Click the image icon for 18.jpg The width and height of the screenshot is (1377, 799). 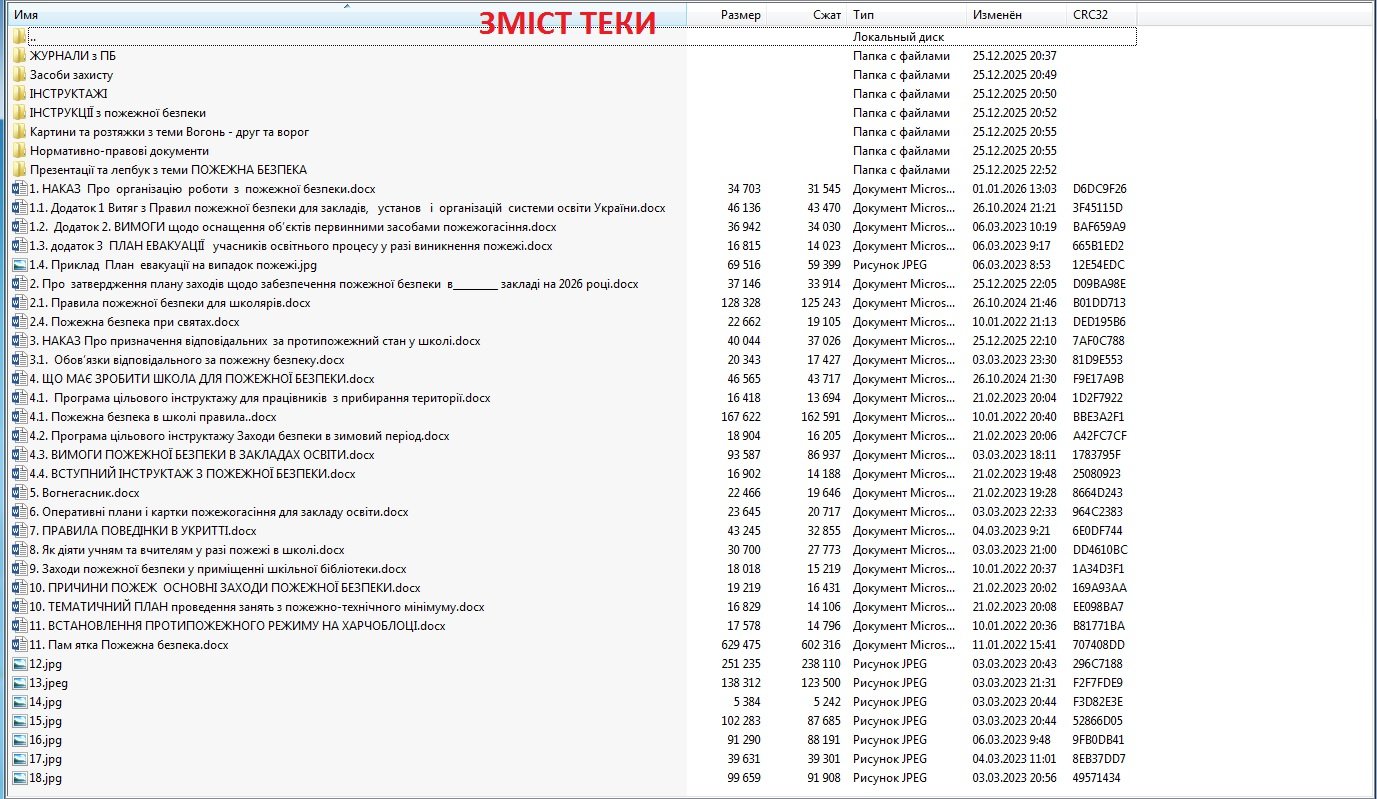pos(19,778)
